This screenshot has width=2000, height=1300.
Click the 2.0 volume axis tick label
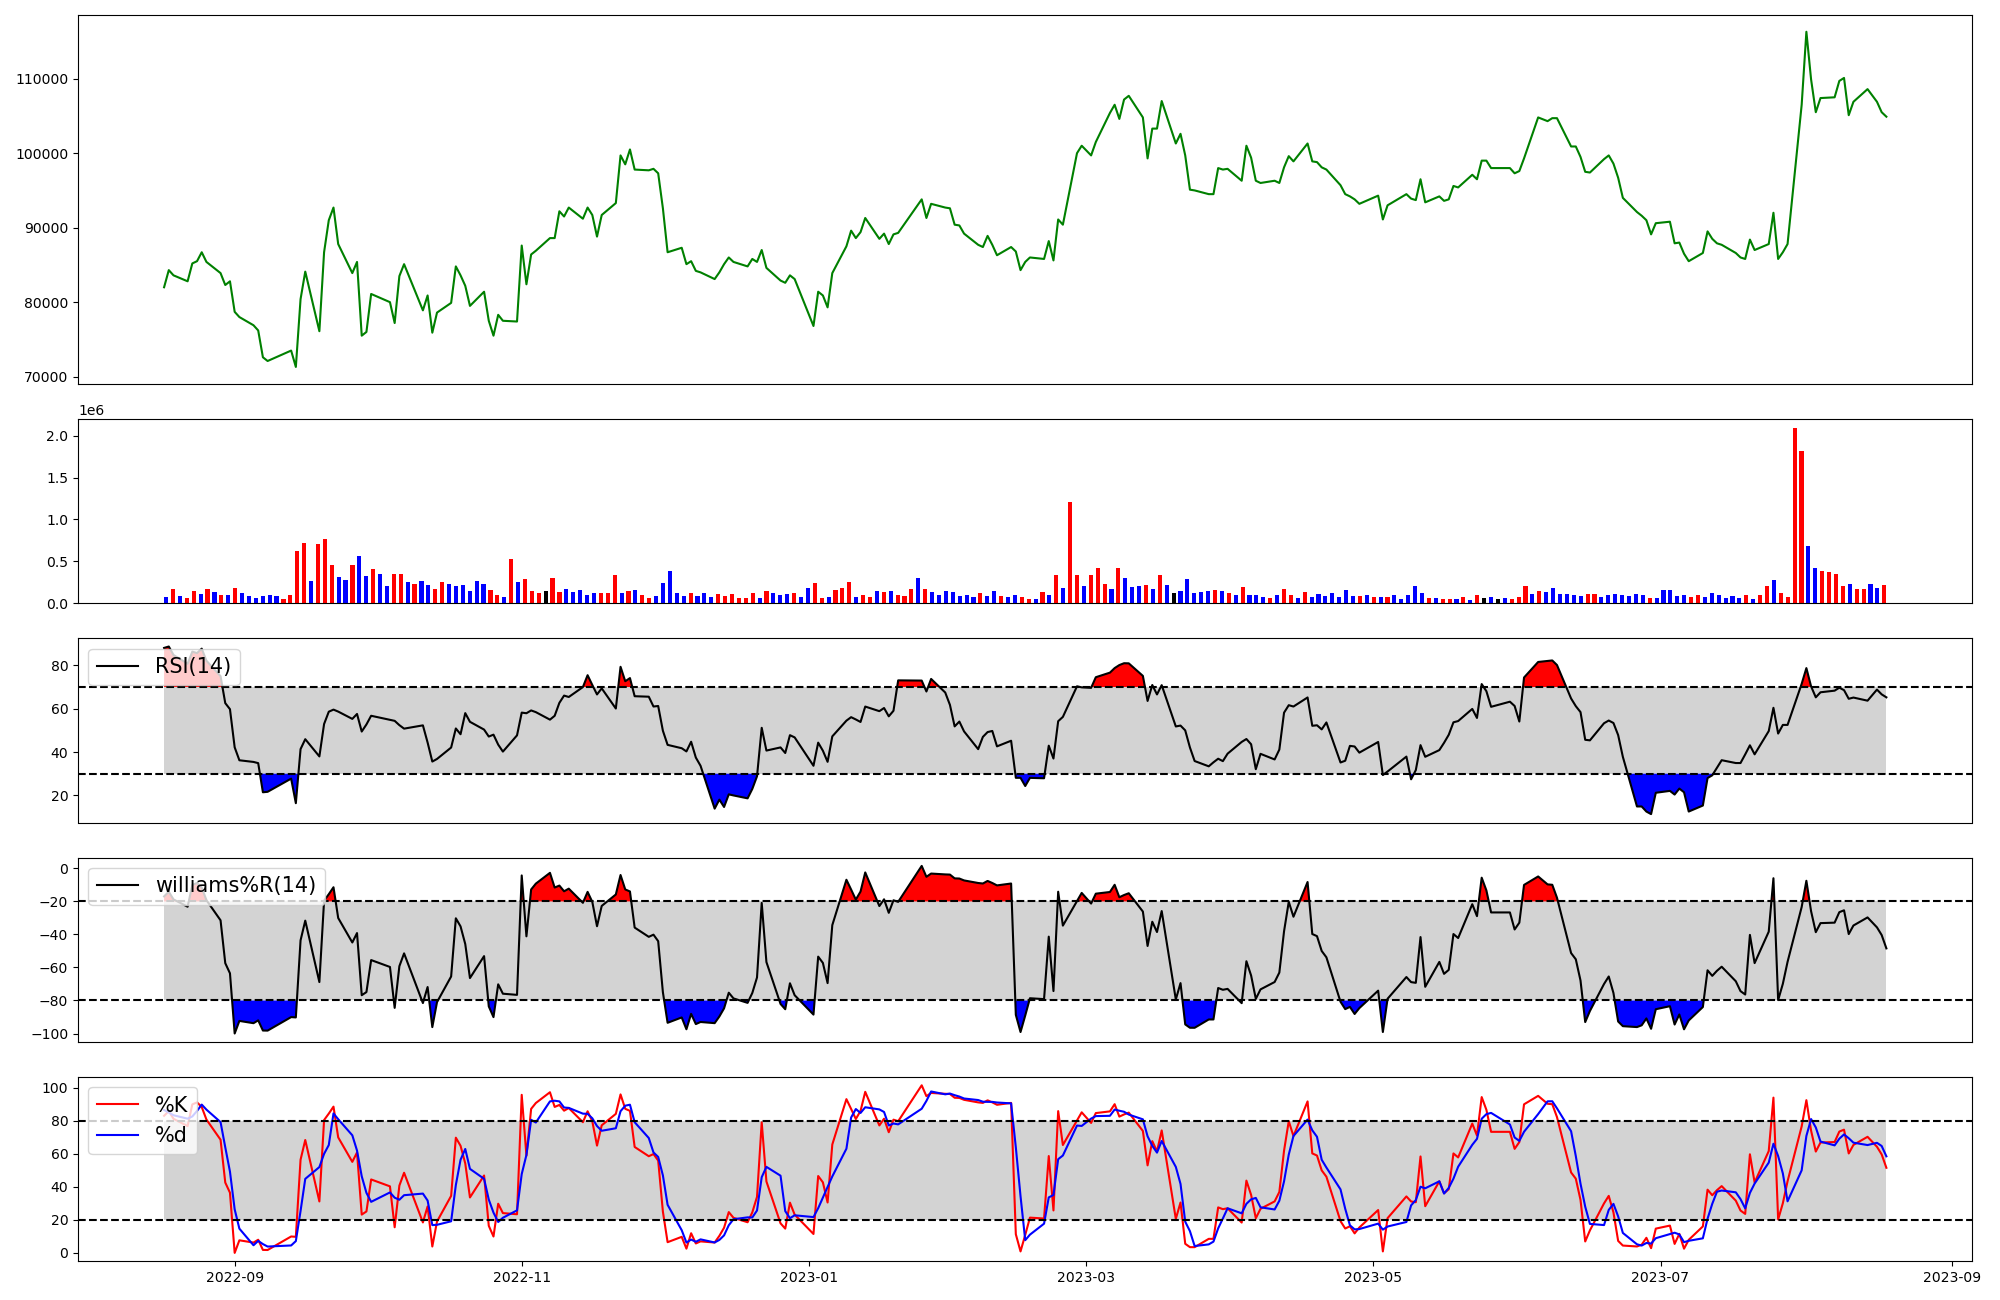tap(57, 436)
